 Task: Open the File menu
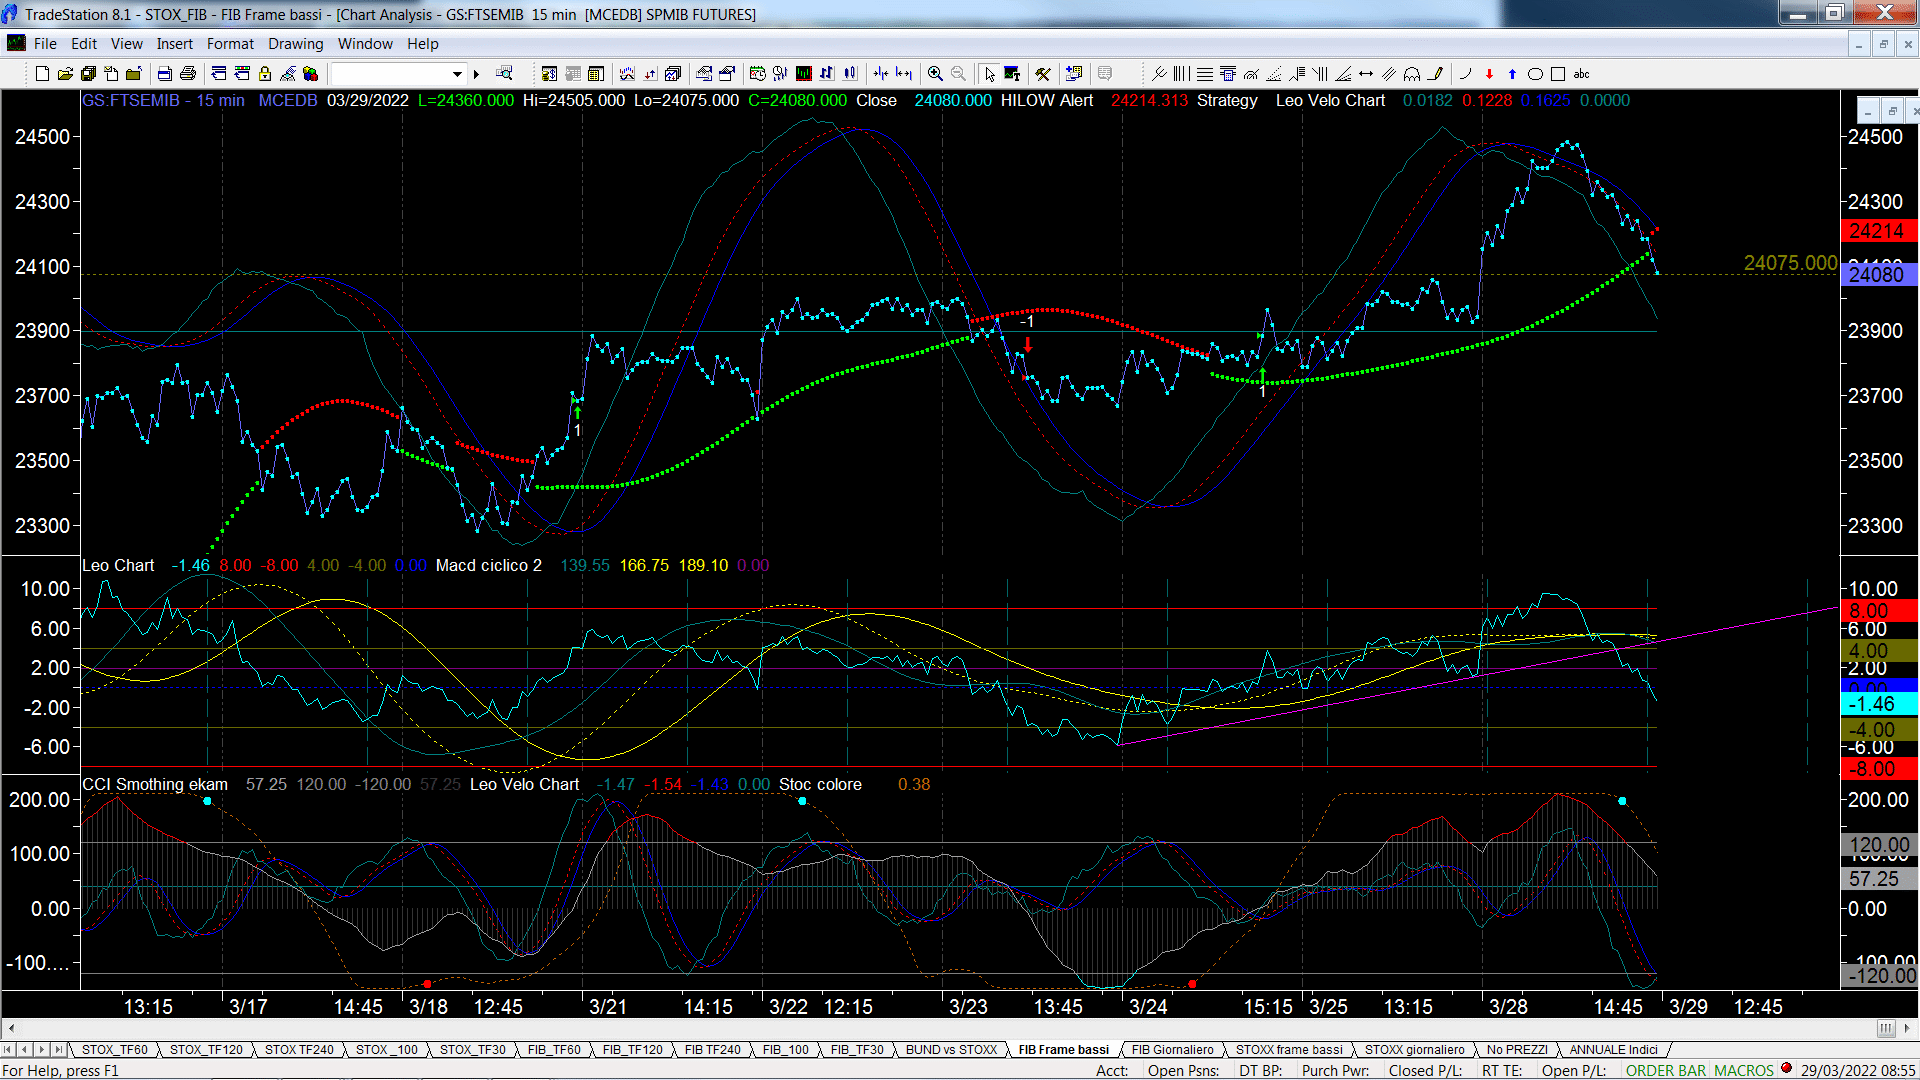(45, 44)
